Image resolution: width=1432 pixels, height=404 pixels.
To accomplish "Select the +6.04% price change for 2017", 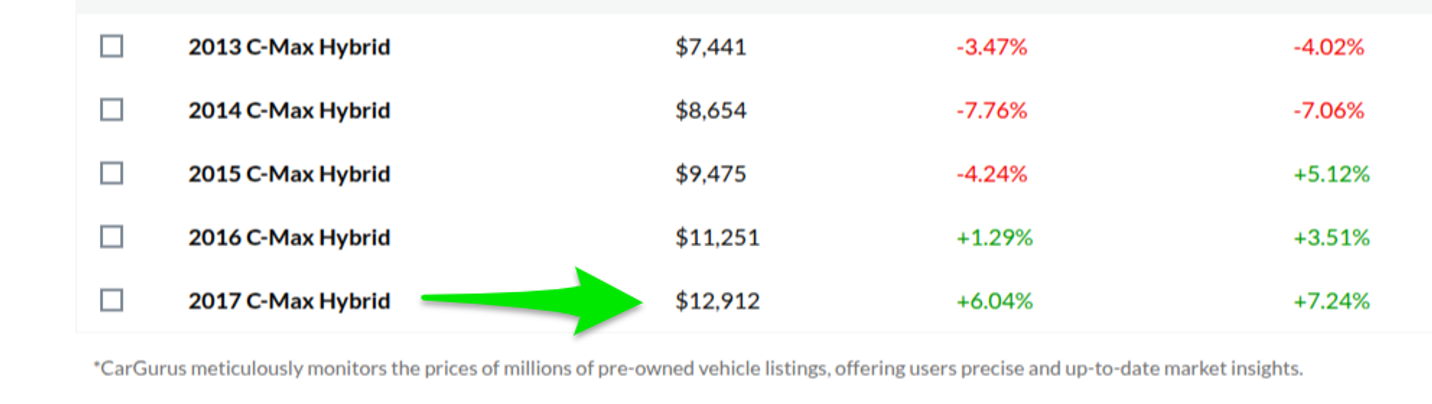I will pos(994,300).
